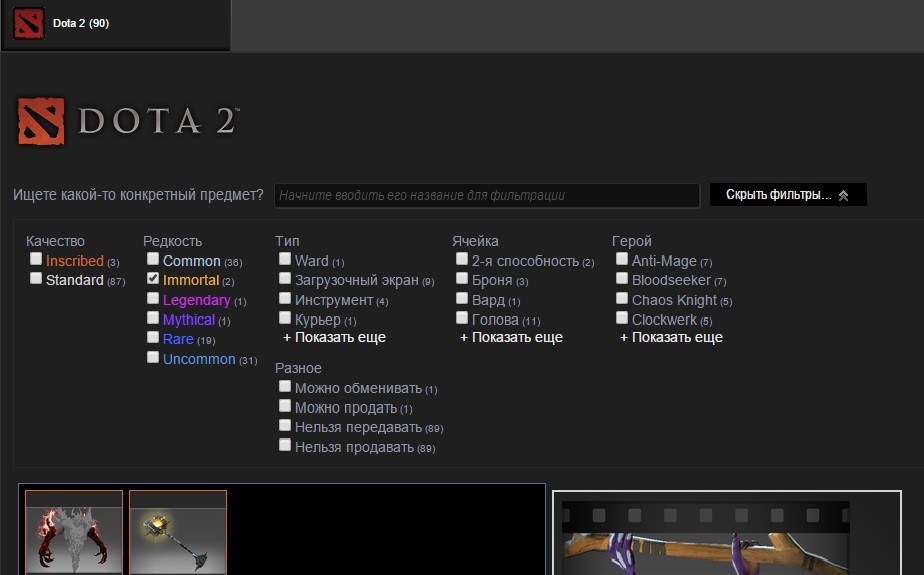Click the item preview image with purple hands

[x=706, y=538]
